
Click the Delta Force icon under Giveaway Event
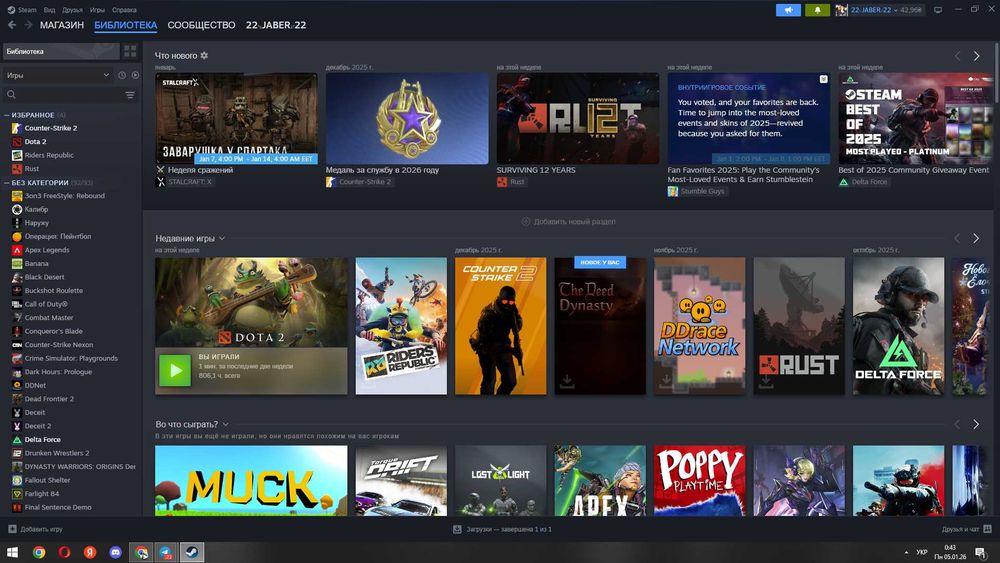click(x=844, y=182)
